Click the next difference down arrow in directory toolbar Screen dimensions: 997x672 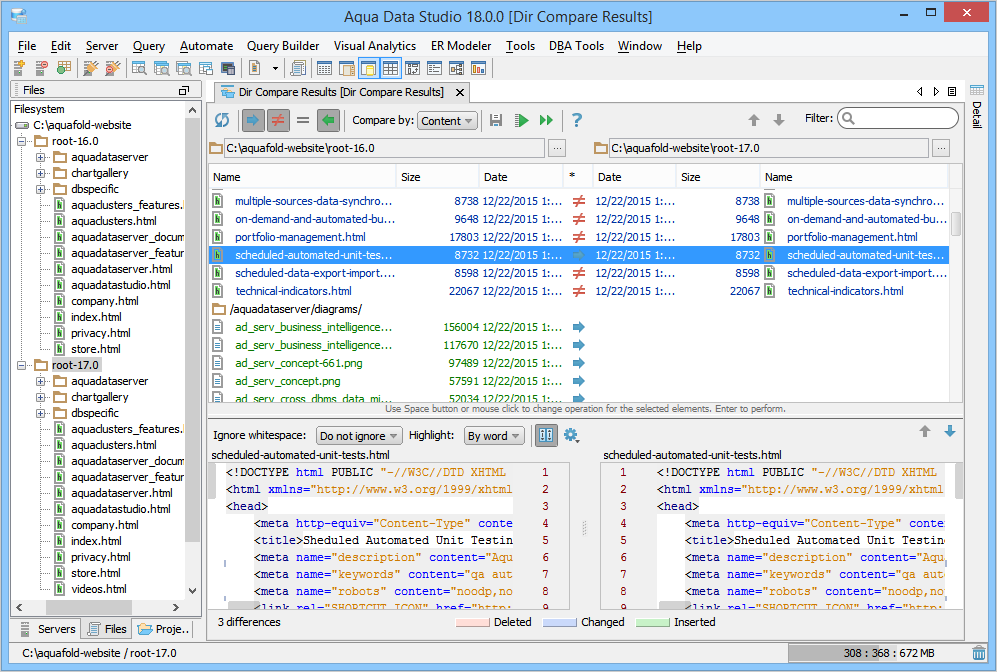778,120
